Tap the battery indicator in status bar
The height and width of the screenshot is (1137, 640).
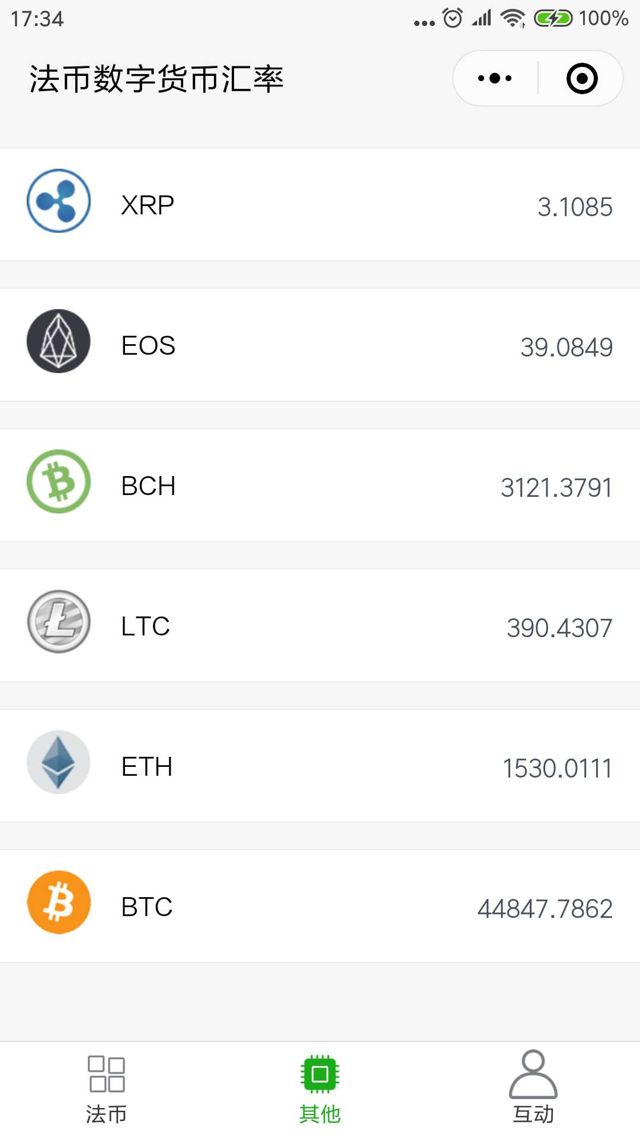pos(553,18)
